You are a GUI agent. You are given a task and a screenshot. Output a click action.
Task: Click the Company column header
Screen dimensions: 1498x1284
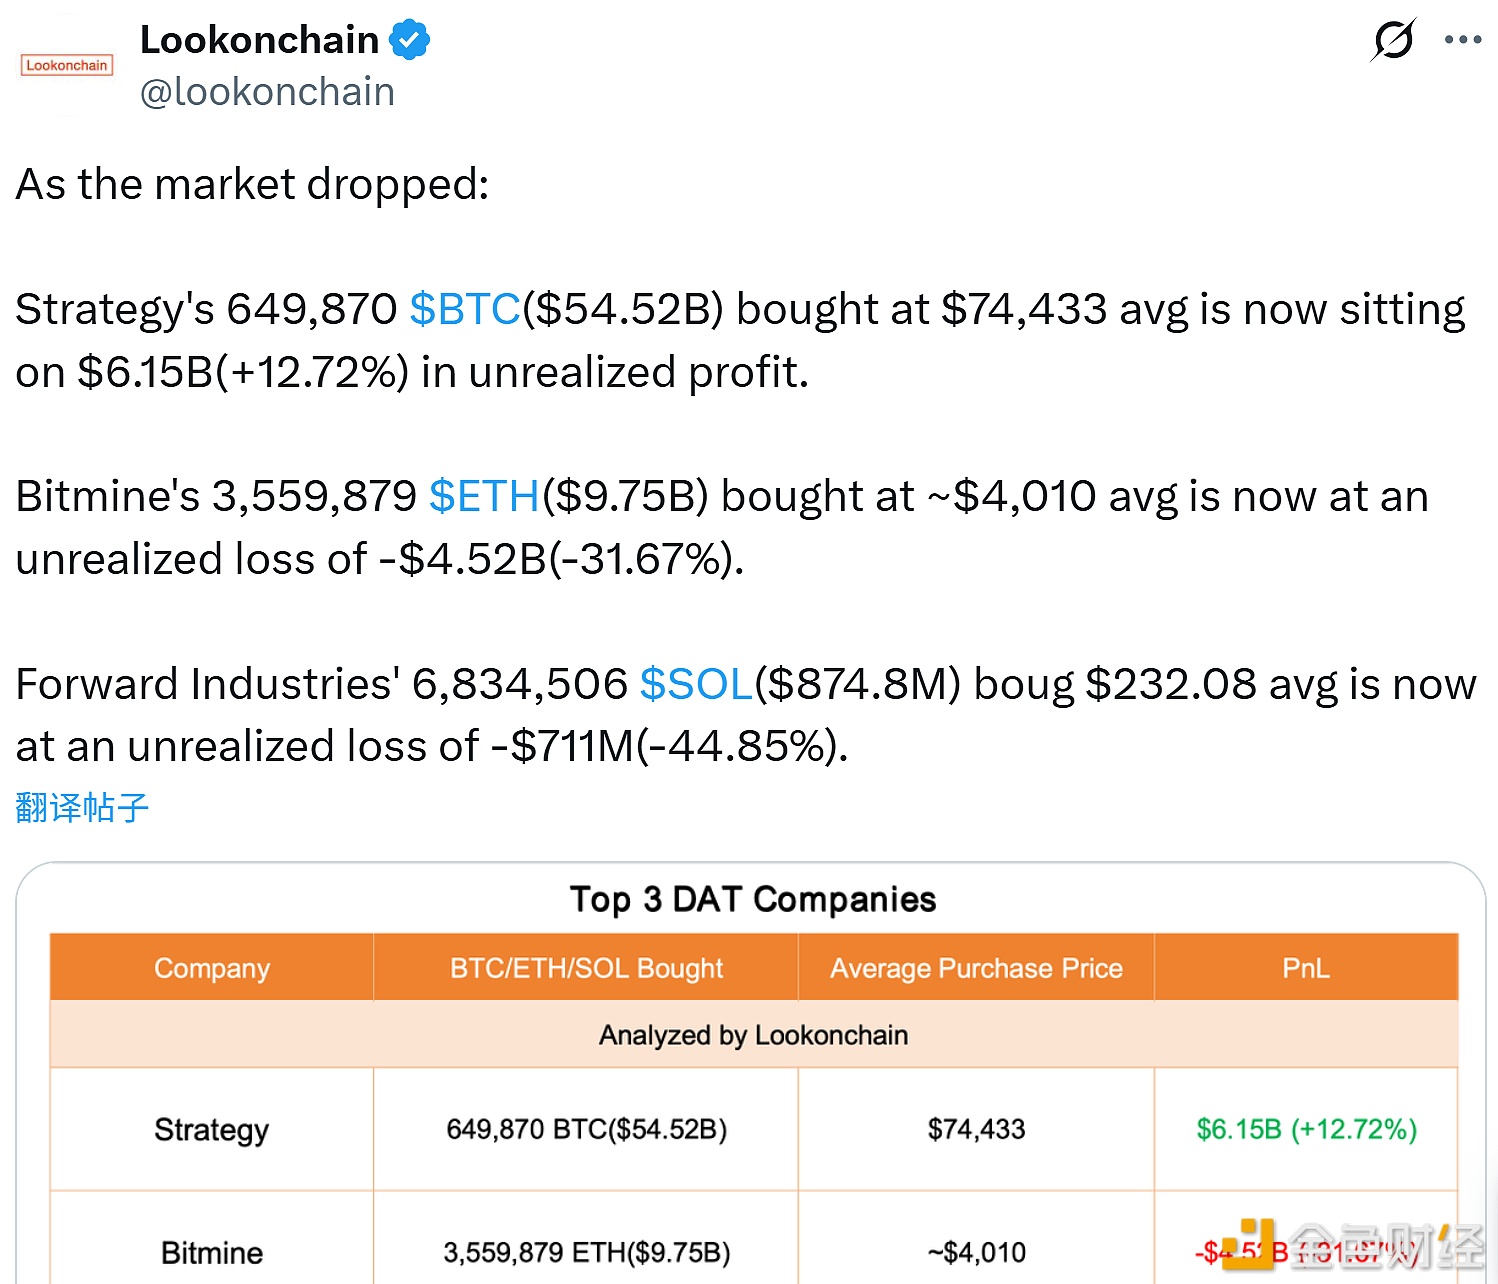pos(212,968)
